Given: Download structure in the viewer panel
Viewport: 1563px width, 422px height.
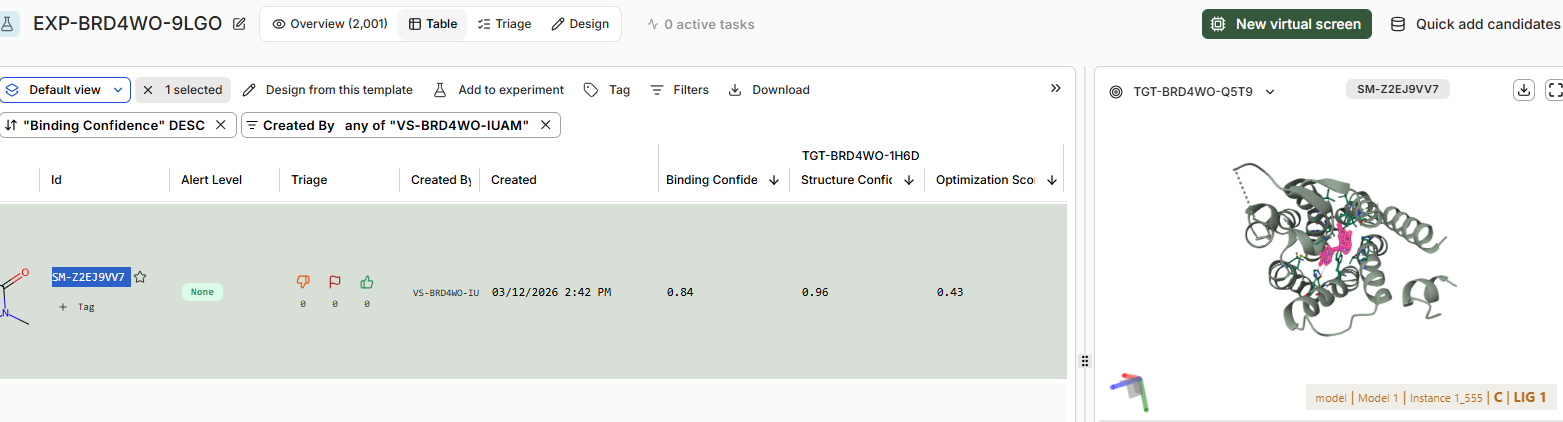Looking at the screenshot, I should point(1524,90).
